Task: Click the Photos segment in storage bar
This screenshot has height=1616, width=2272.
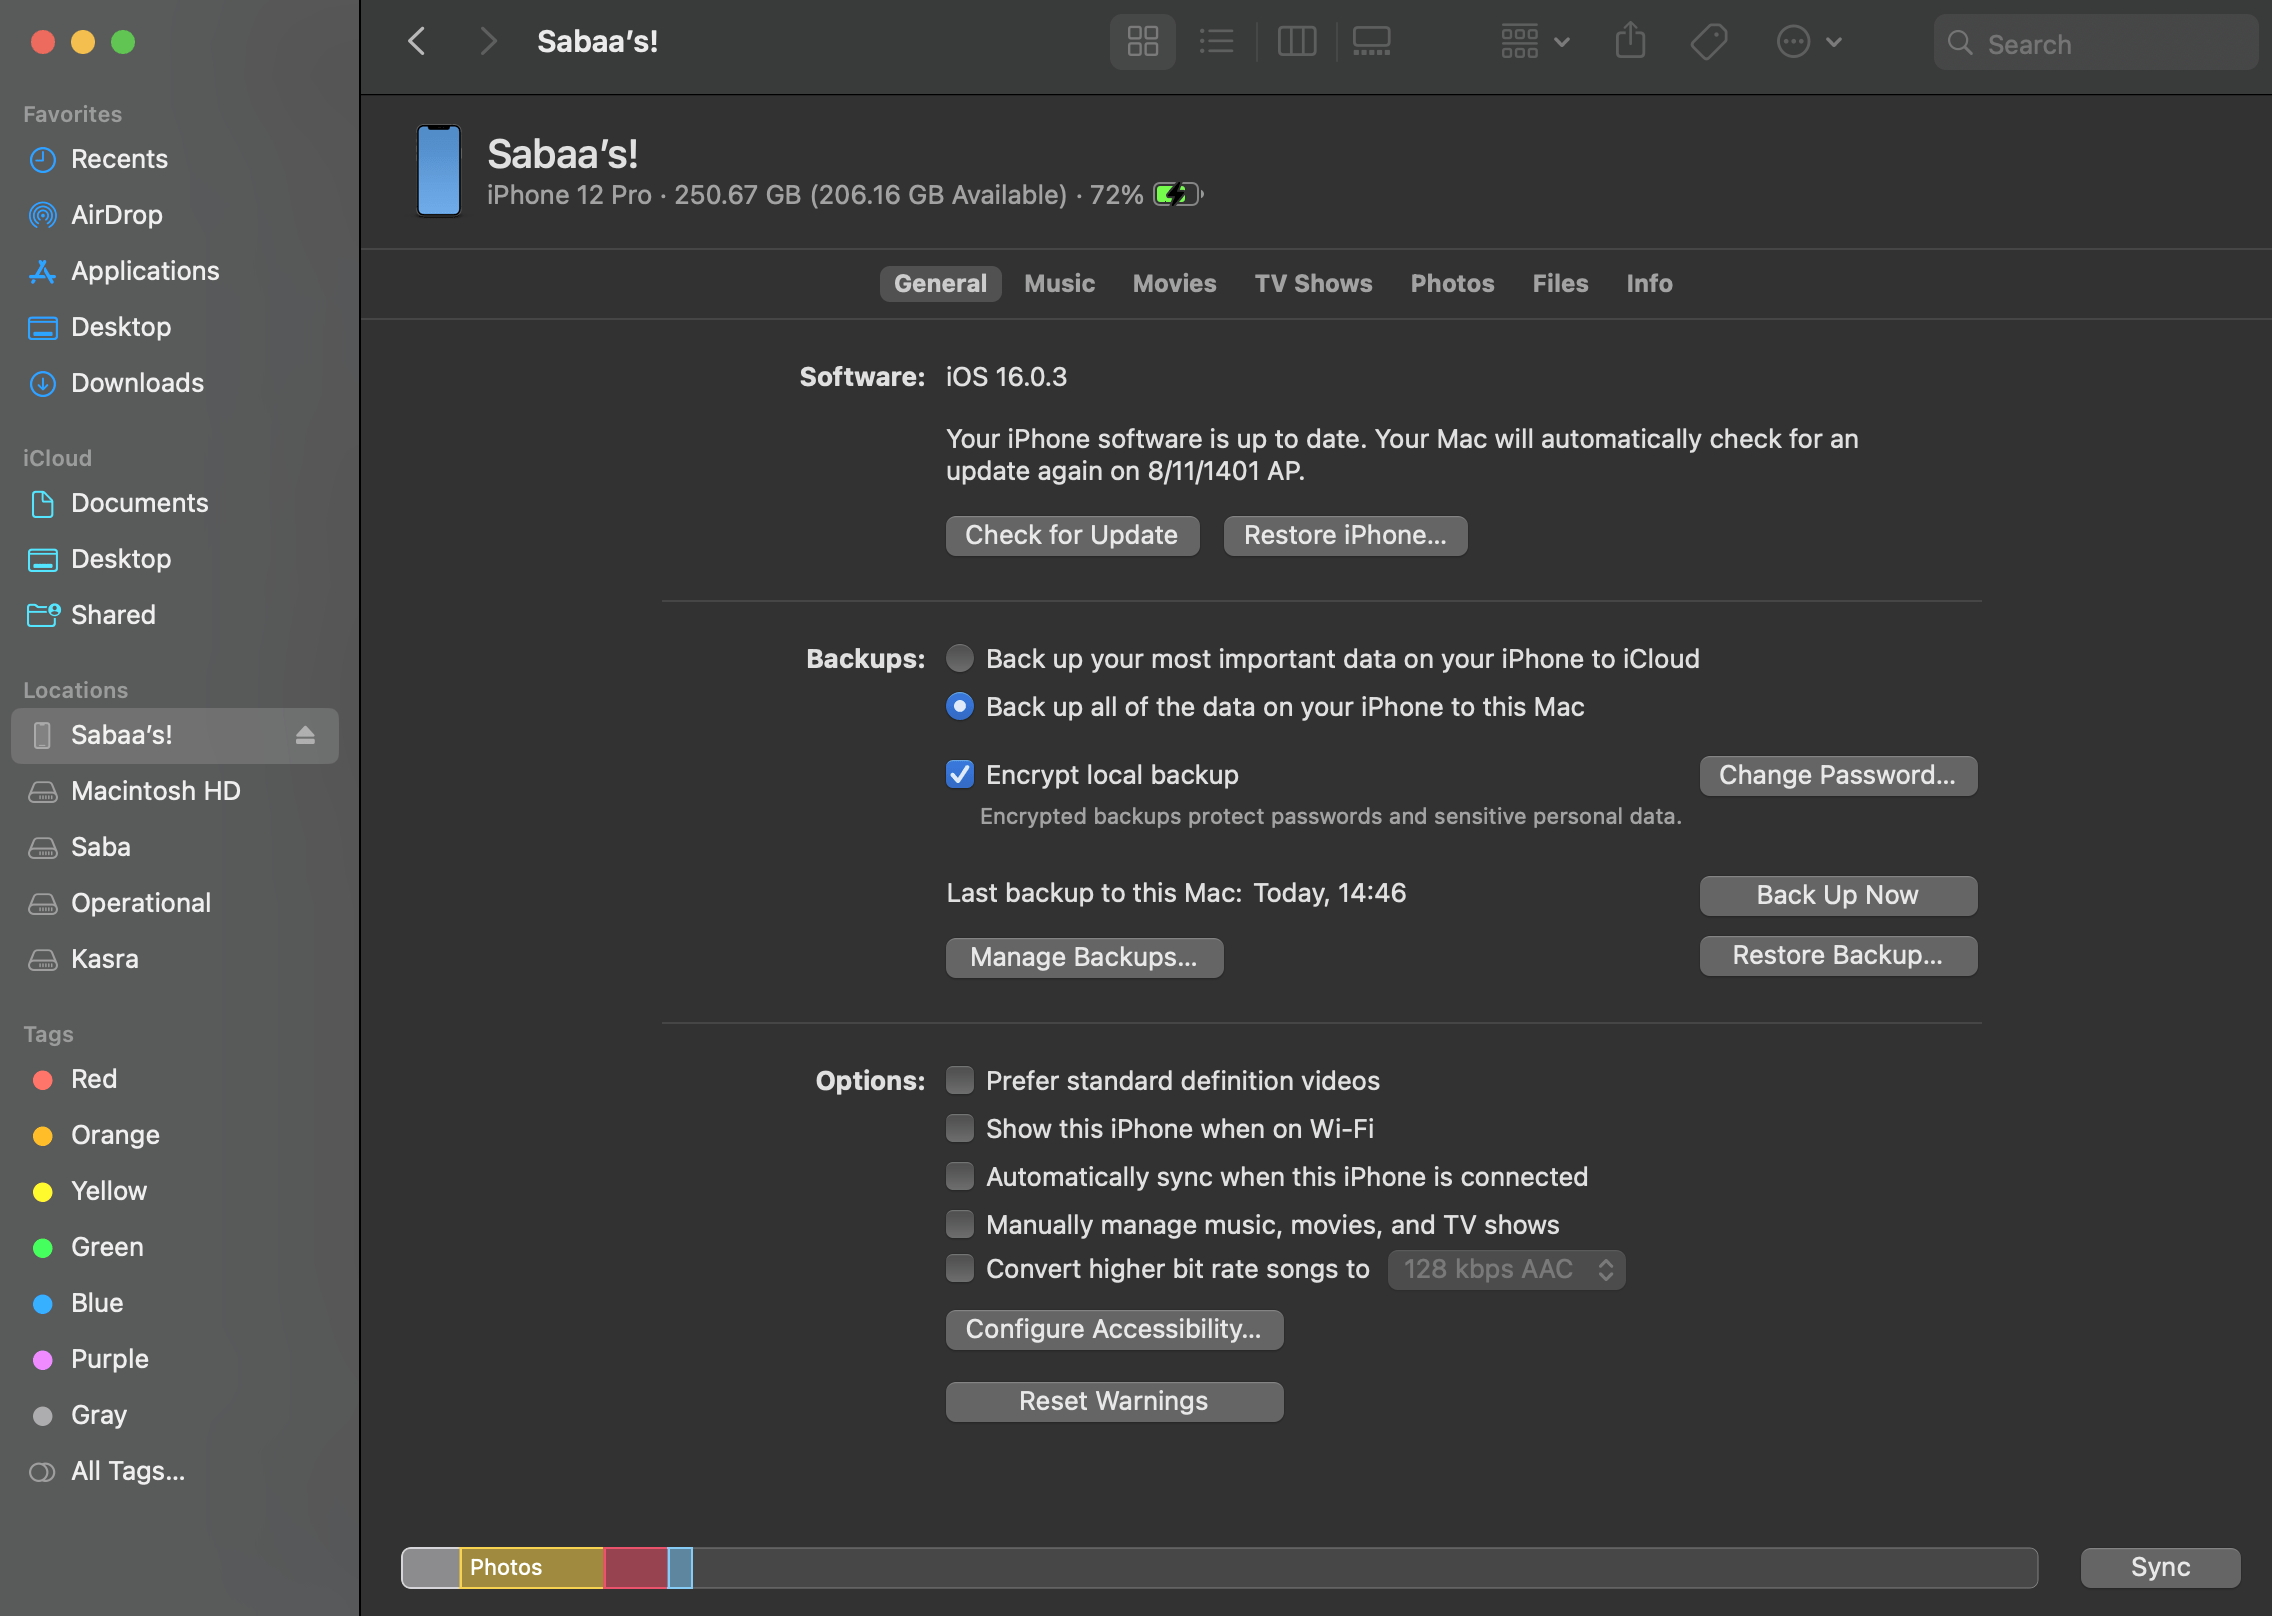Action: coord(532,1567)
